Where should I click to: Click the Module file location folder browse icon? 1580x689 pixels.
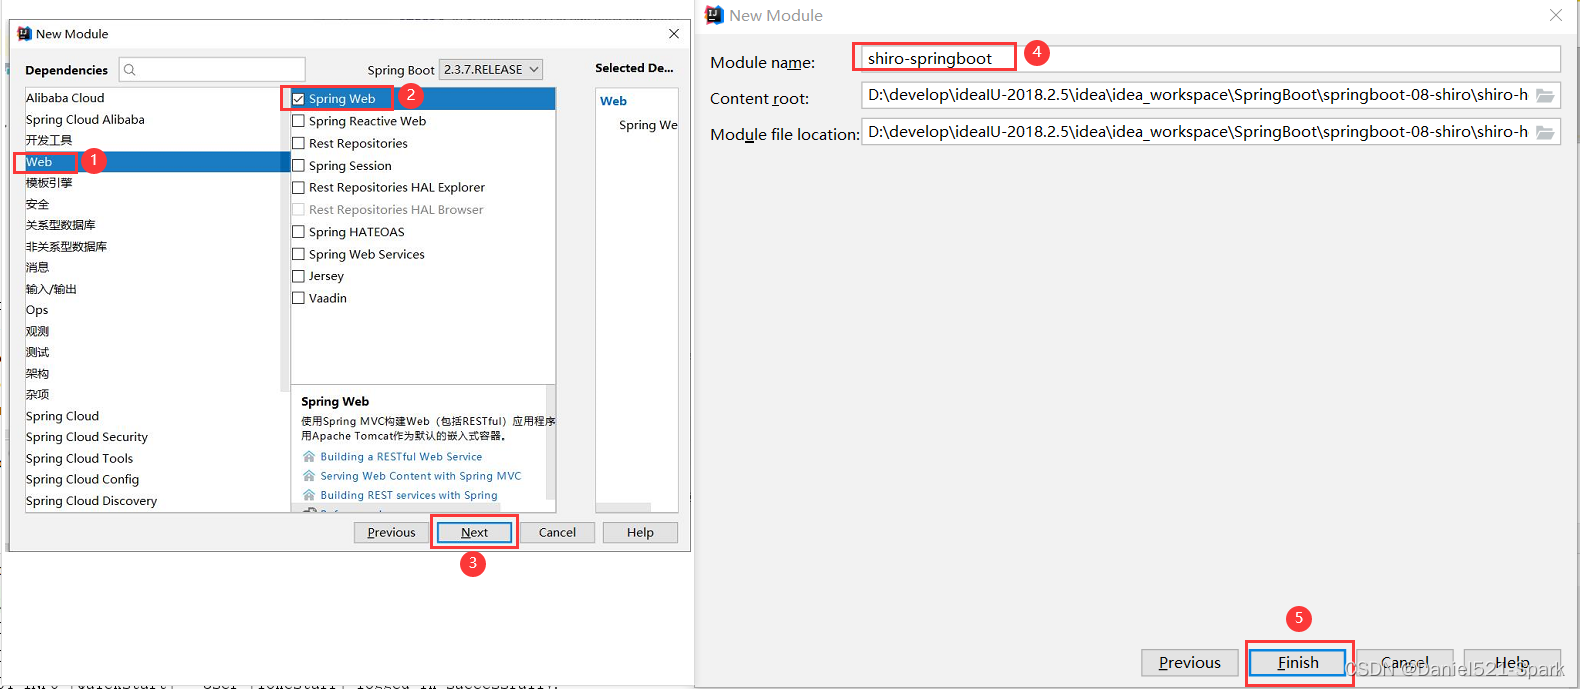[1545, 132]
